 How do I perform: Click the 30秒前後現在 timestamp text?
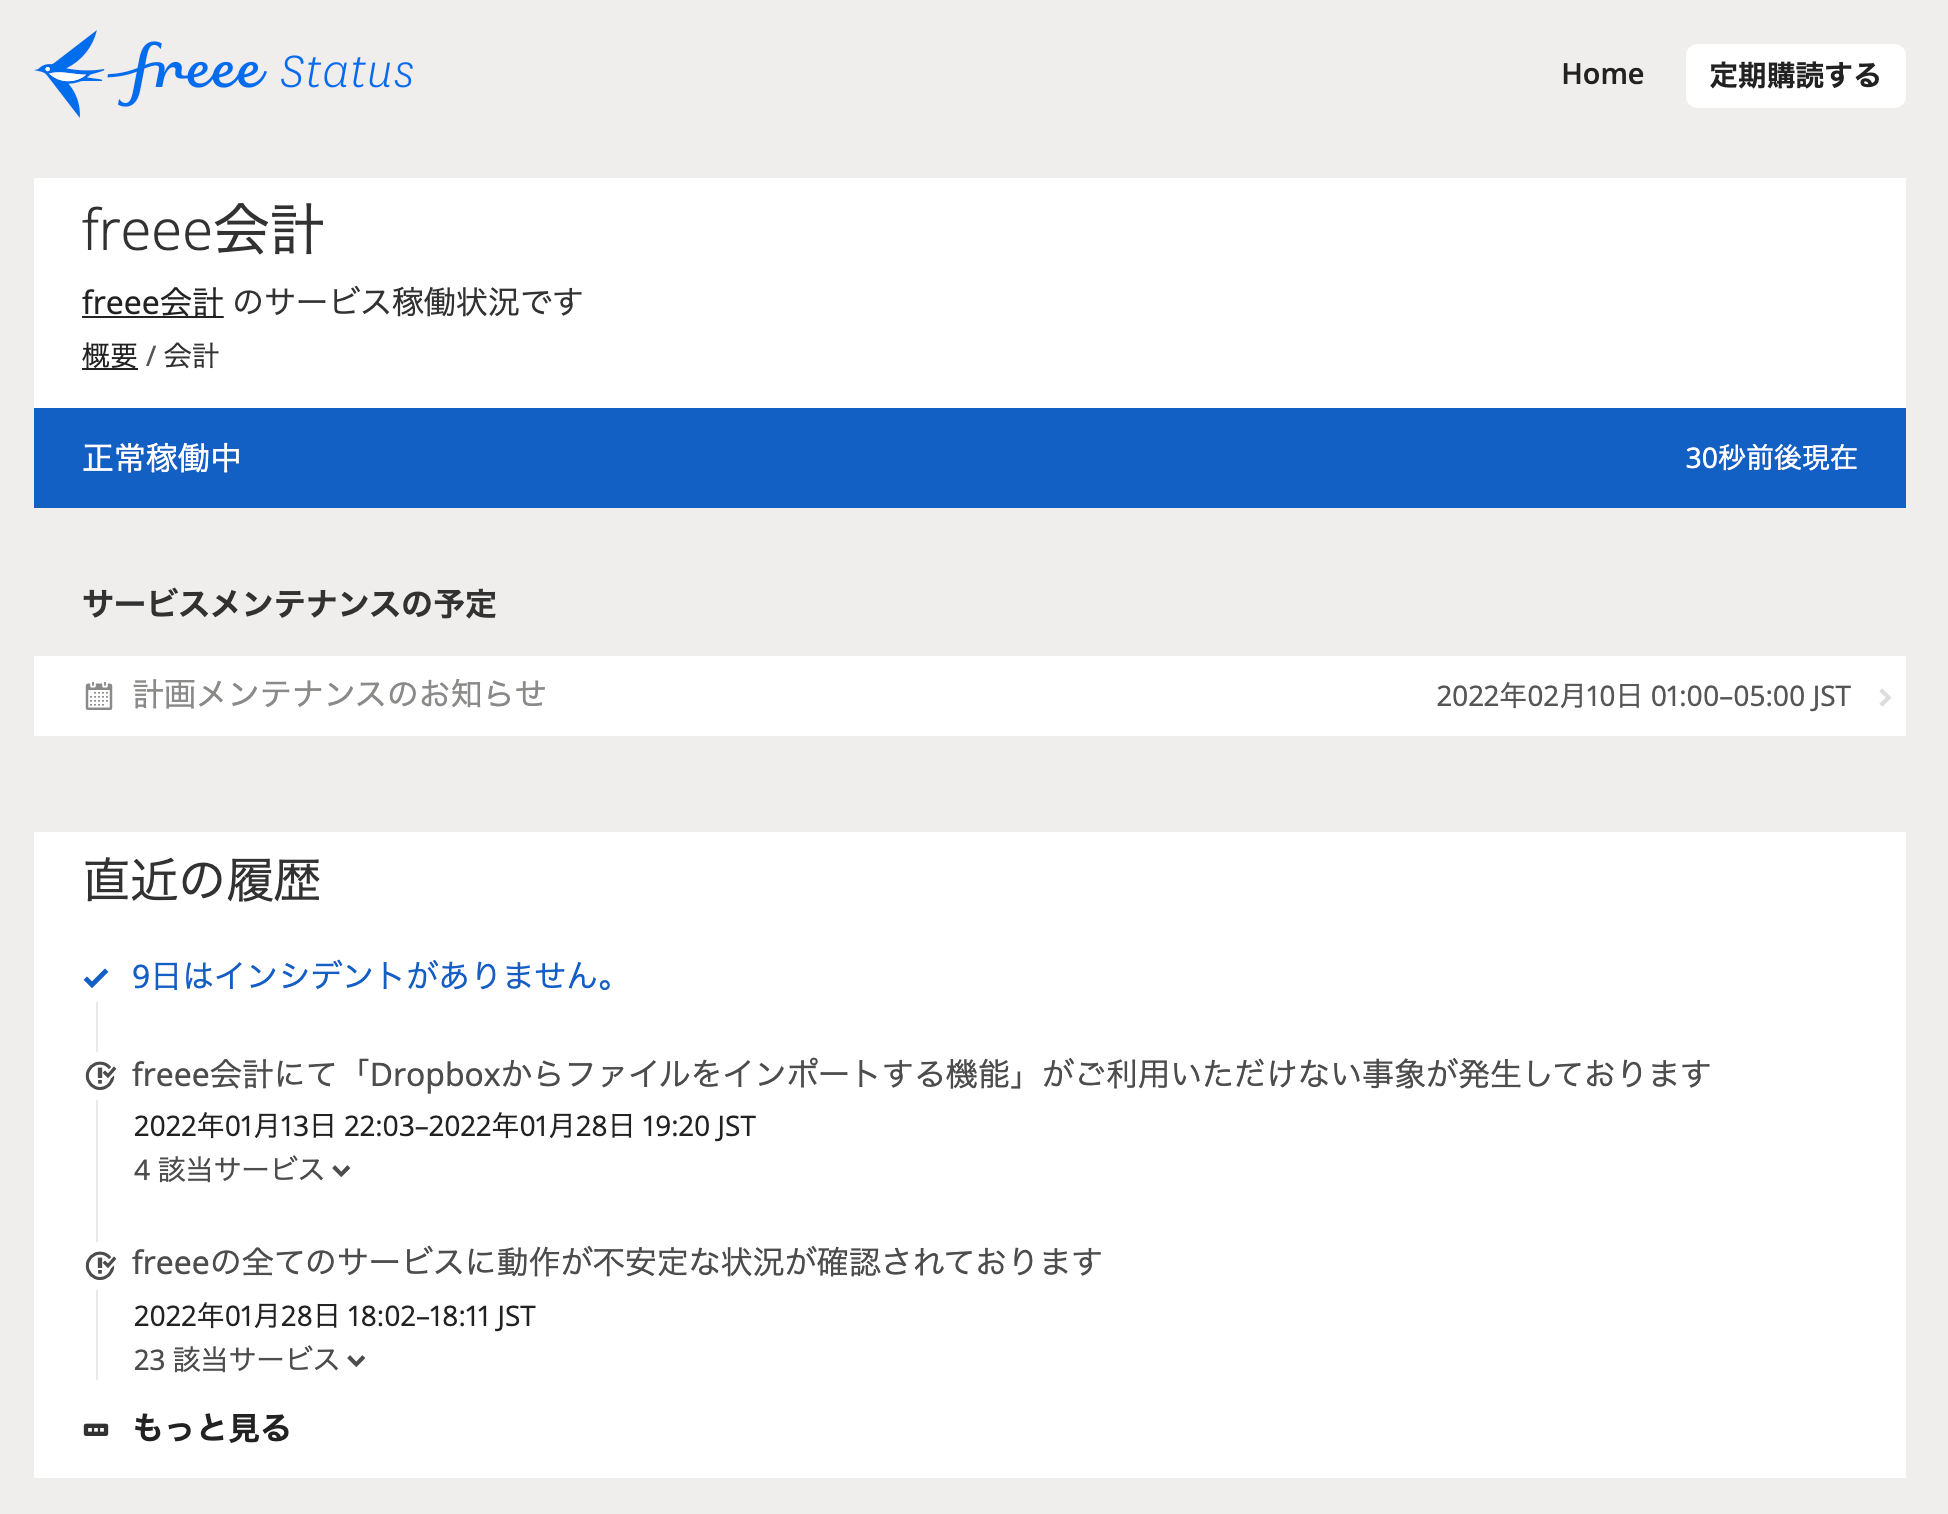click(x=1771, y=458)
